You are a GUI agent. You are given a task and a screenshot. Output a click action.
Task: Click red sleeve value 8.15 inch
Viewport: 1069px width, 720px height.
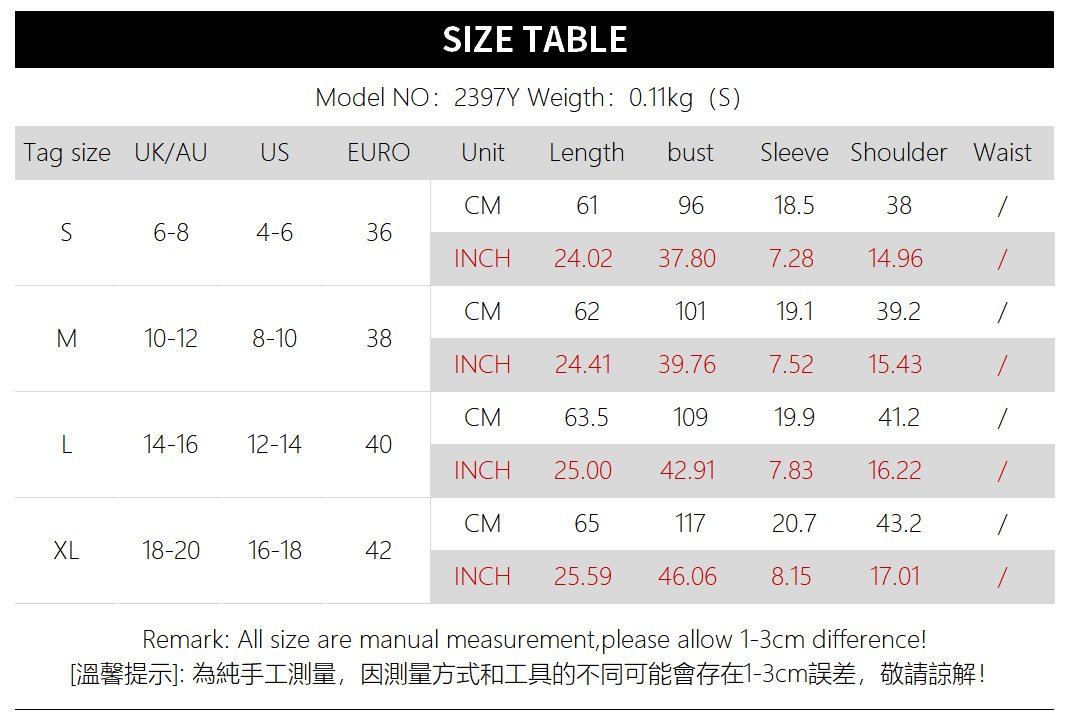pos(791,577)
